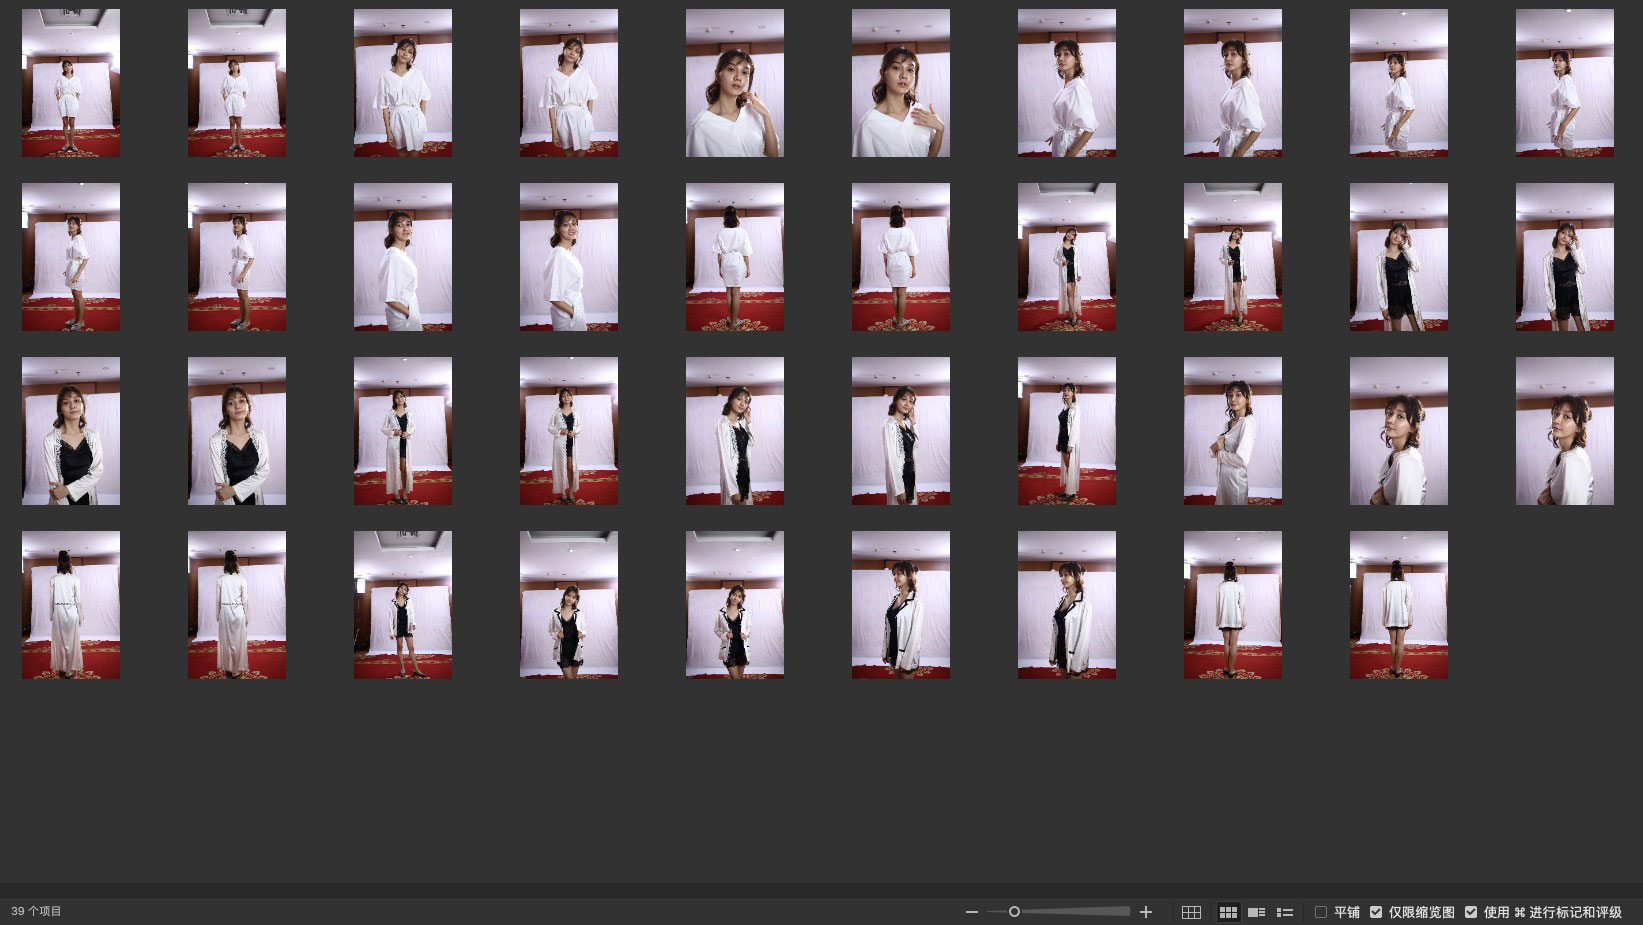Switch to list view icon

click(1285, 912)
